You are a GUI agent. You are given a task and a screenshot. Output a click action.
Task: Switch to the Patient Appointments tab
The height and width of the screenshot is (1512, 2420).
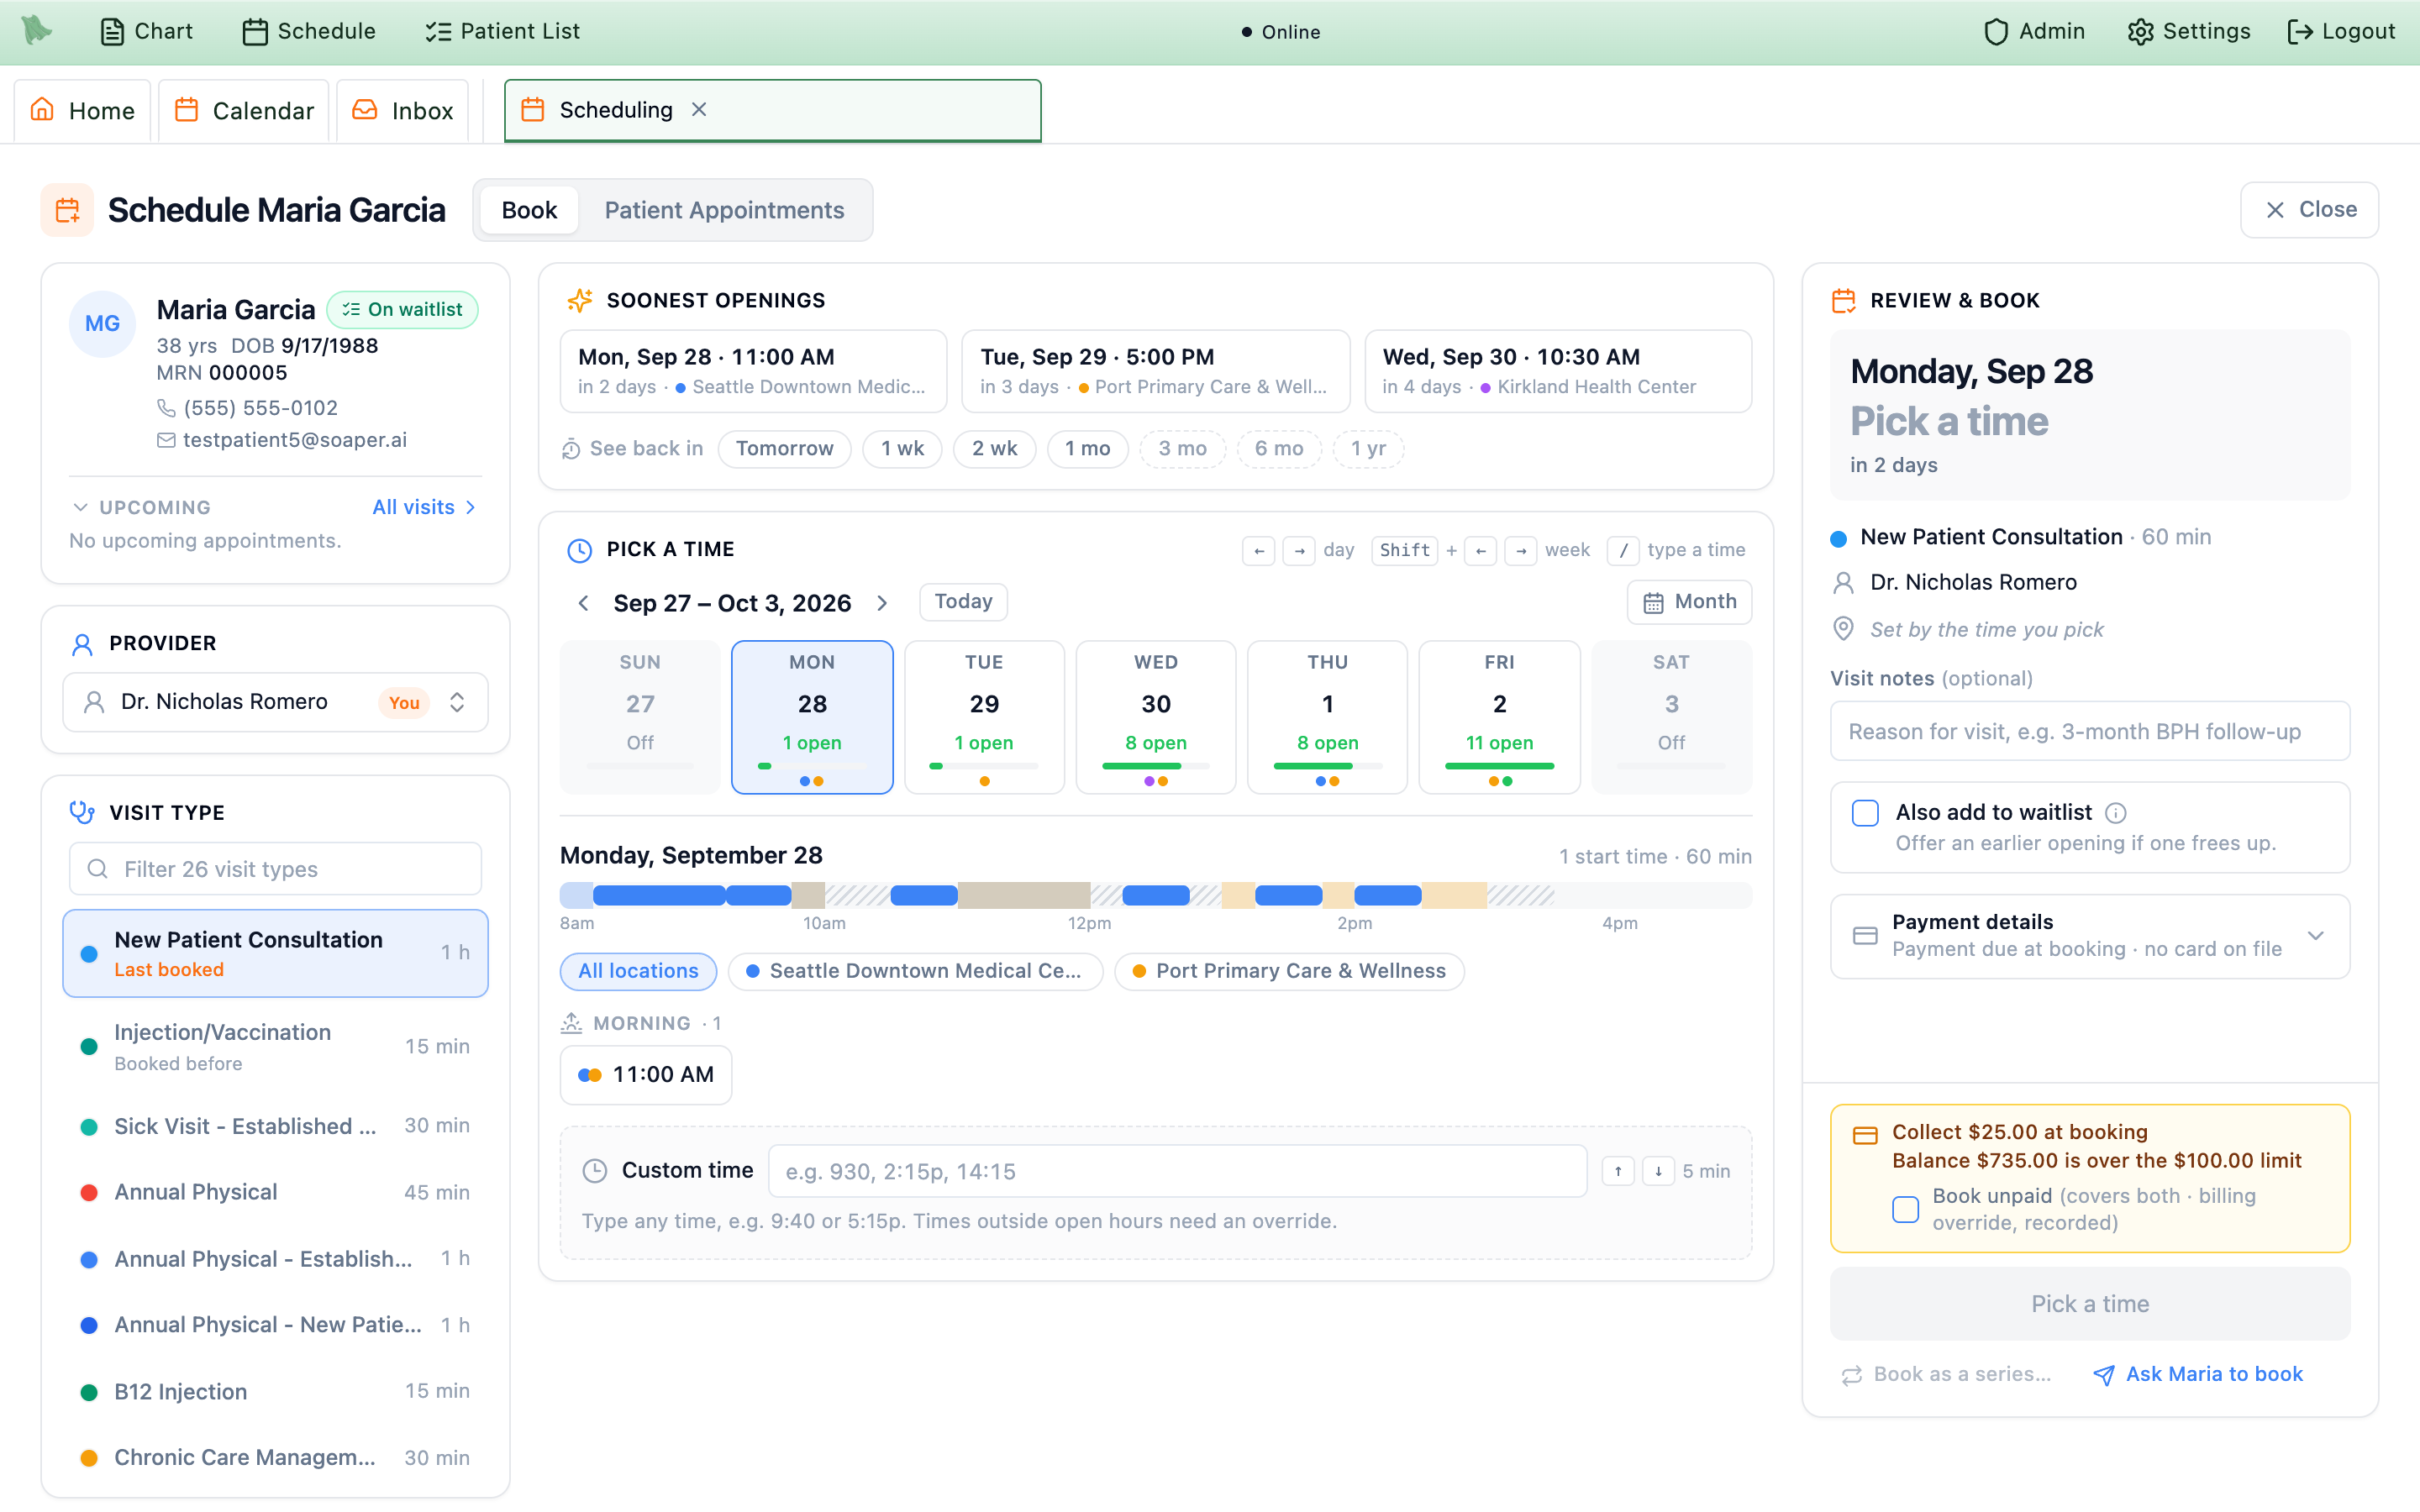pyautogui.click(x=724, y=210)
